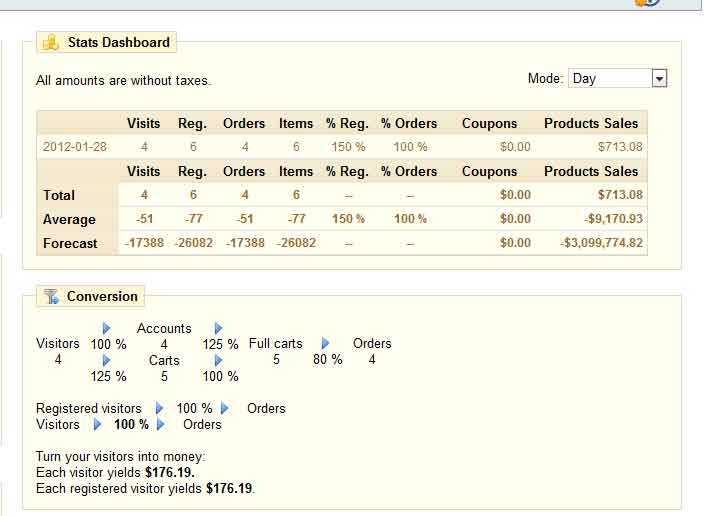
Task: Click the $713.08 value in the Total row
Action: pos(620,195)
